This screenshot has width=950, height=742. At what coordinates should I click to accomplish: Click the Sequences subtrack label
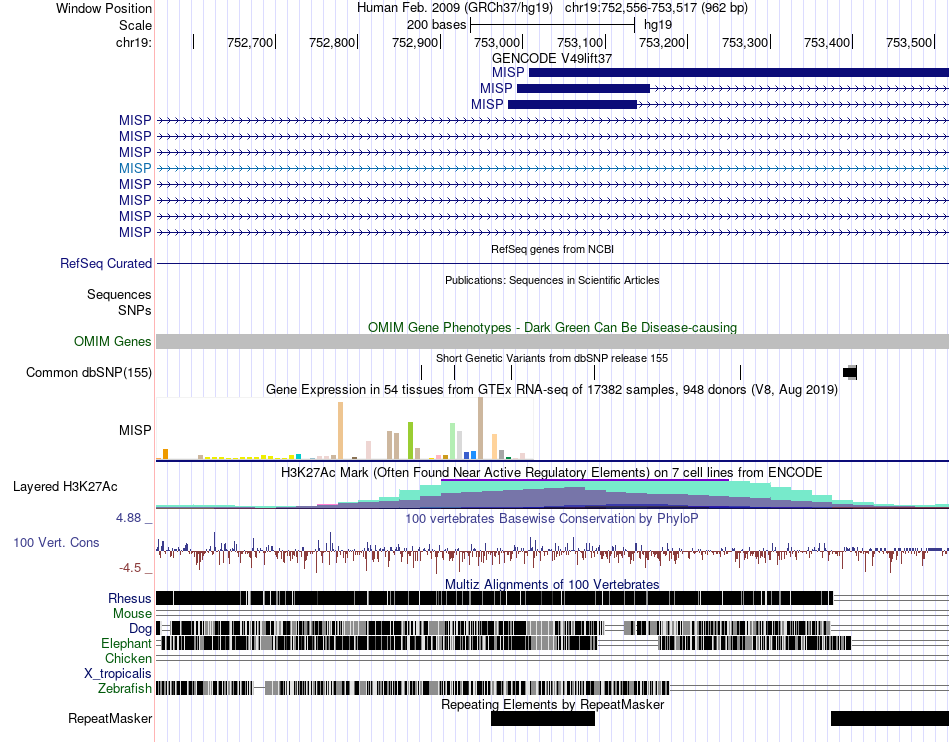[119, 295]
